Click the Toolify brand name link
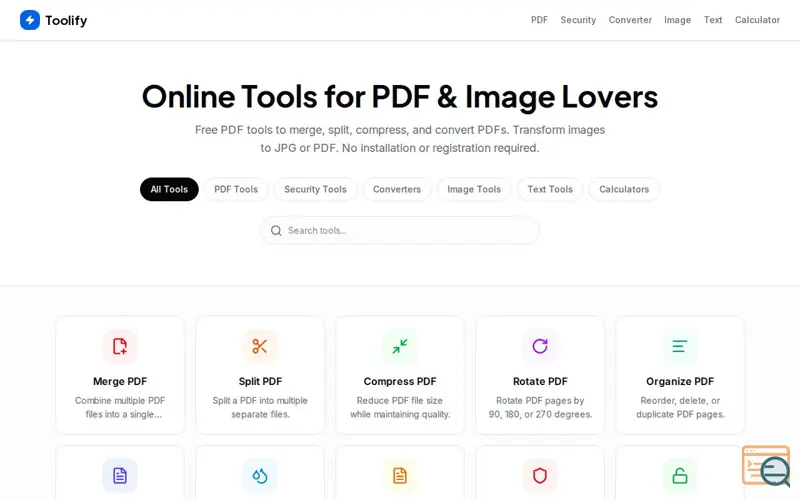This screenshot has width=800, height=500. coord(66,20)
